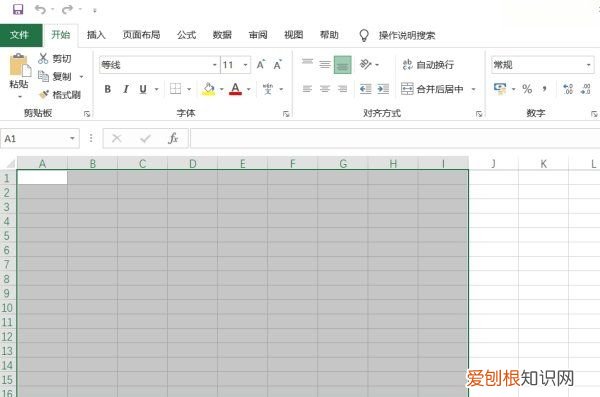
Task: Decrease font size with the smaller A icon
Action: point(278,64)
